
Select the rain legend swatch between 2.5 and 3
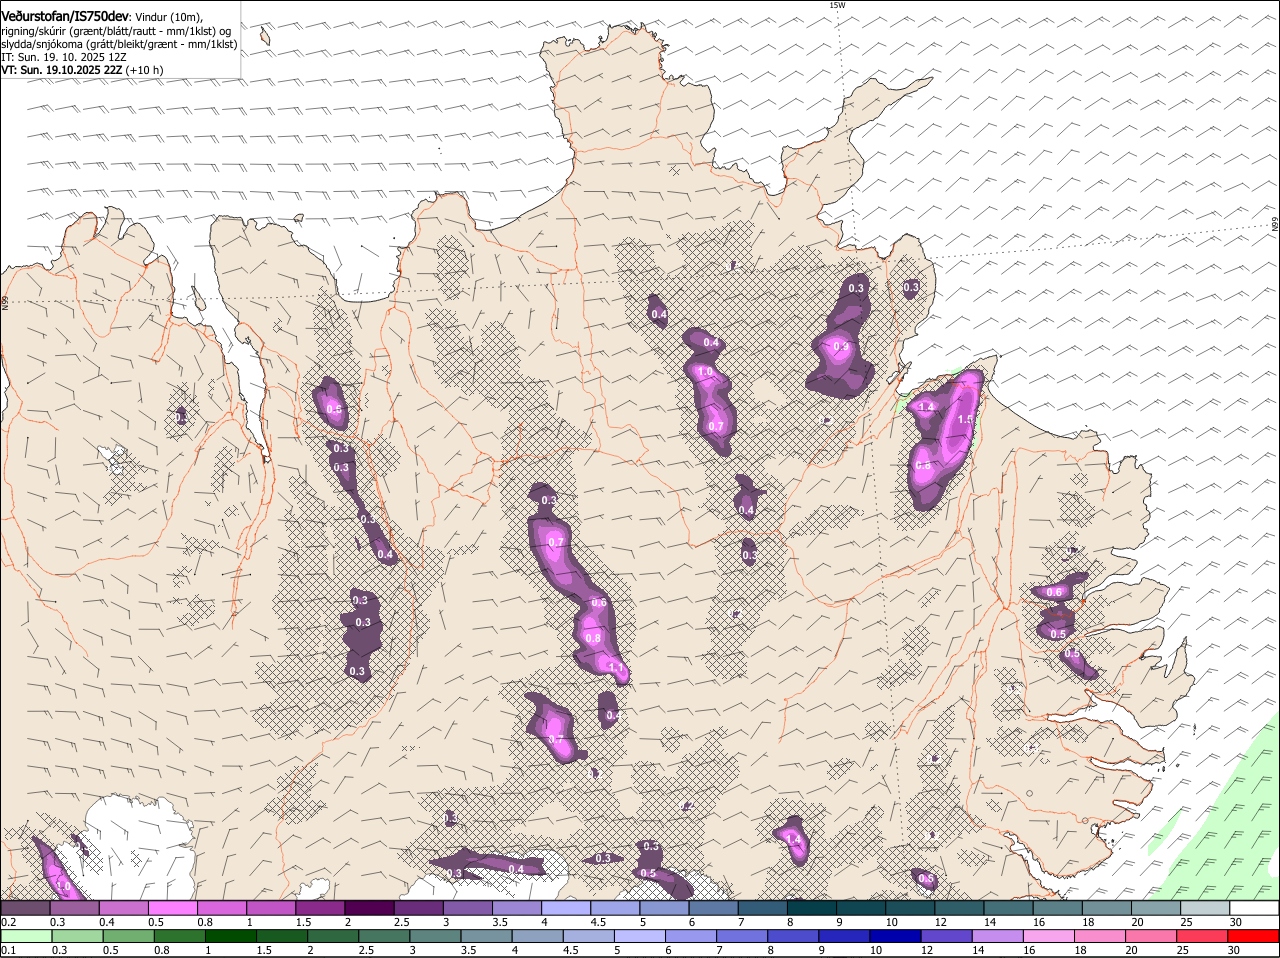383,936
